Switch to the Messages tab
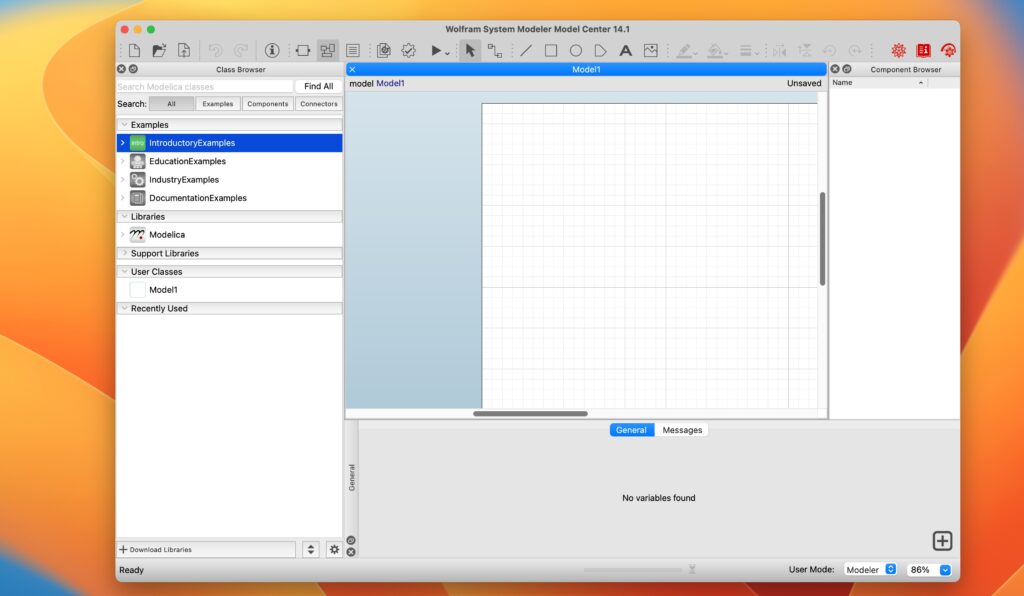 (682, 429)
